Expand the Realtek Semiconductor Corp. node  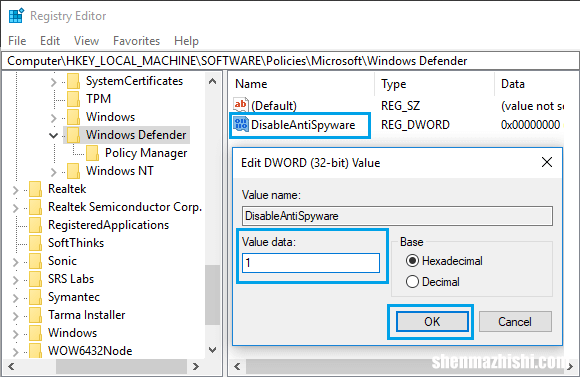(x=16, y=208)
